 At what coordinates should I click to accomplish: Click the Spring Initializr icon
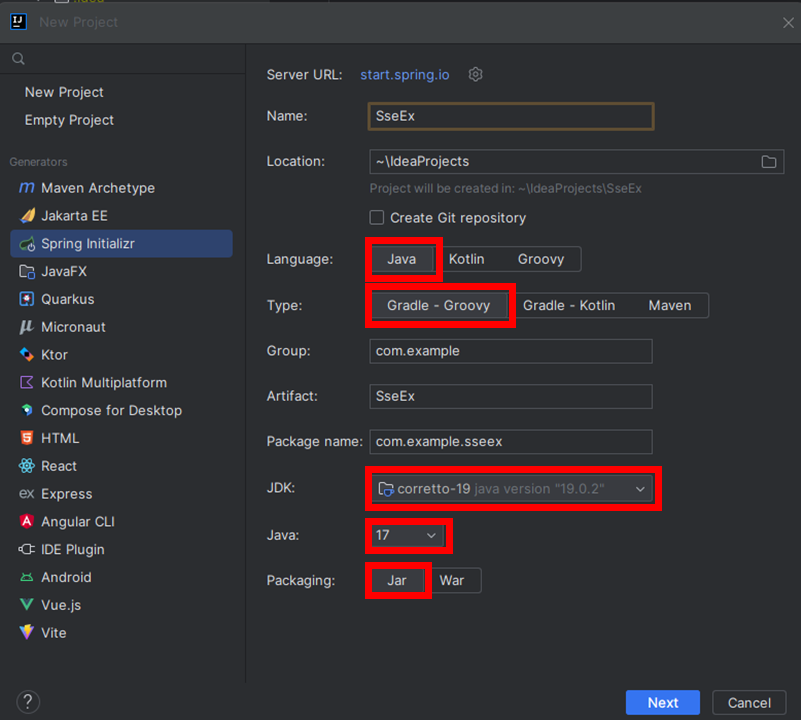point(27,244)
